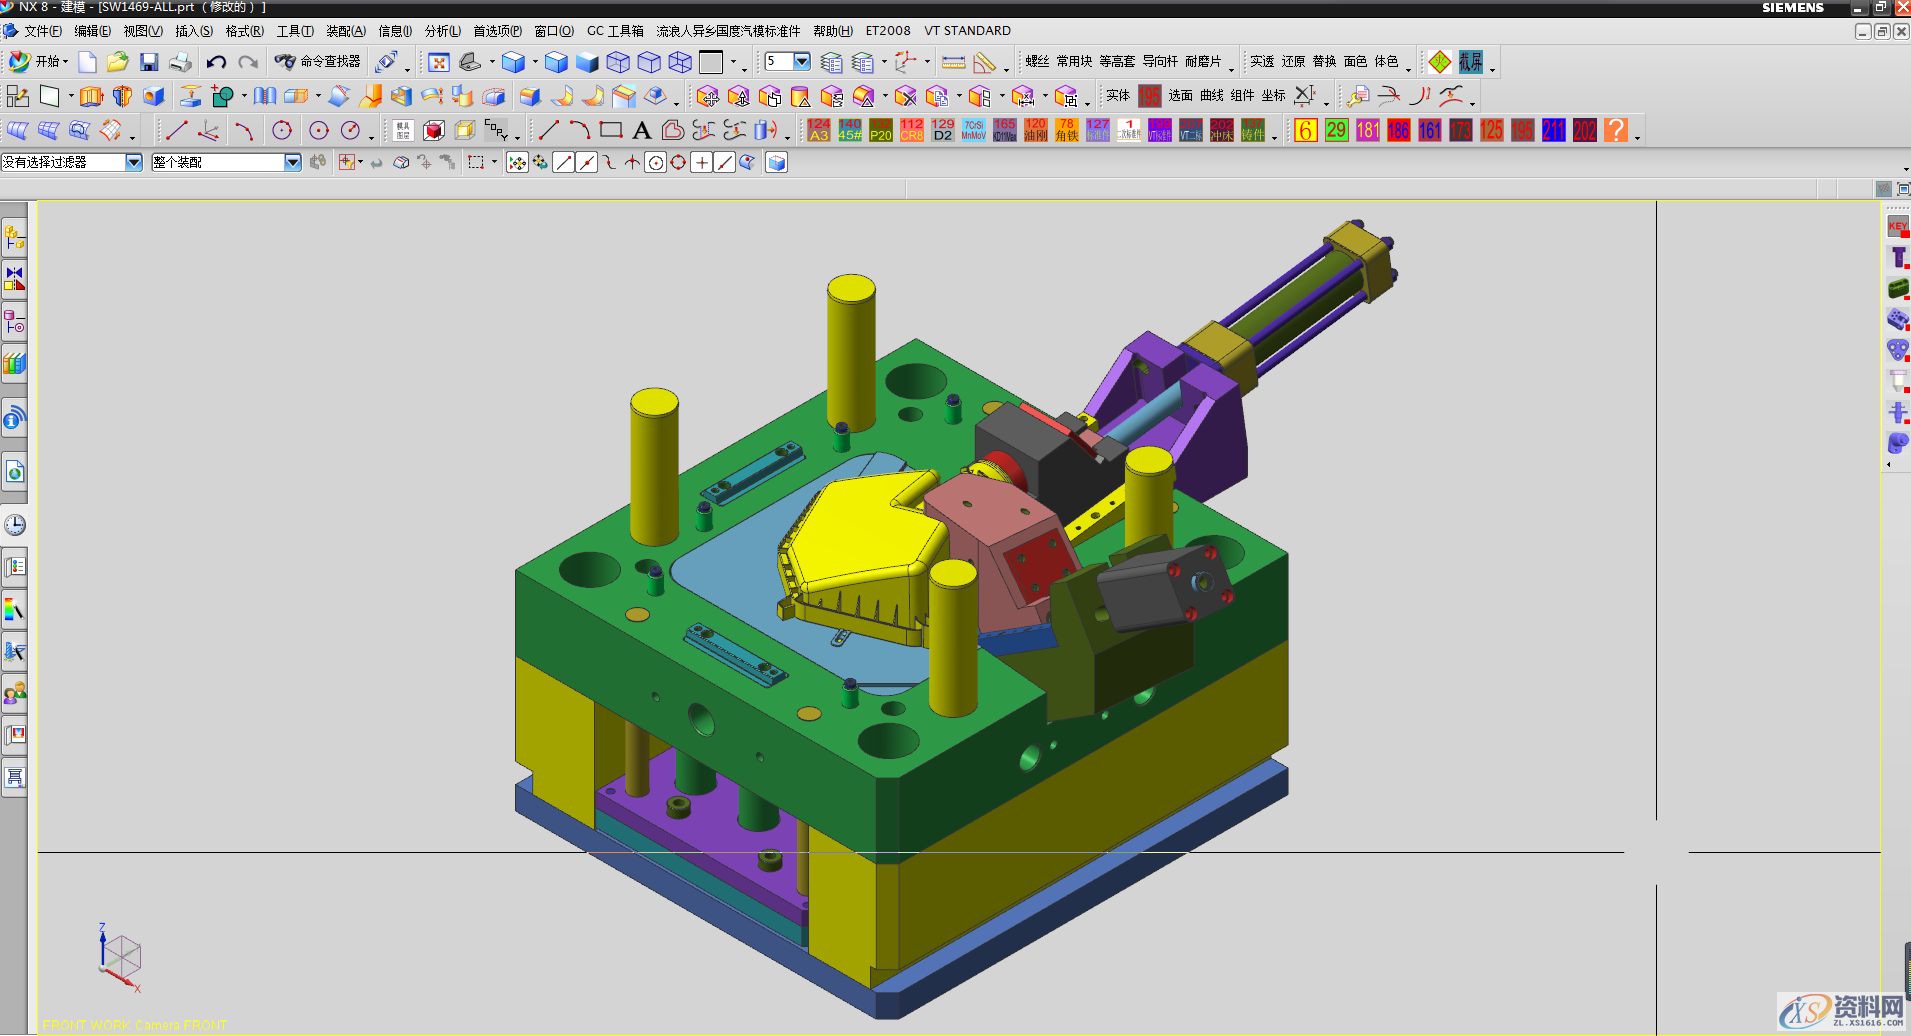
Task: Open the selection scope dropdown (整个装配)
Action: (x=292, y=162)
